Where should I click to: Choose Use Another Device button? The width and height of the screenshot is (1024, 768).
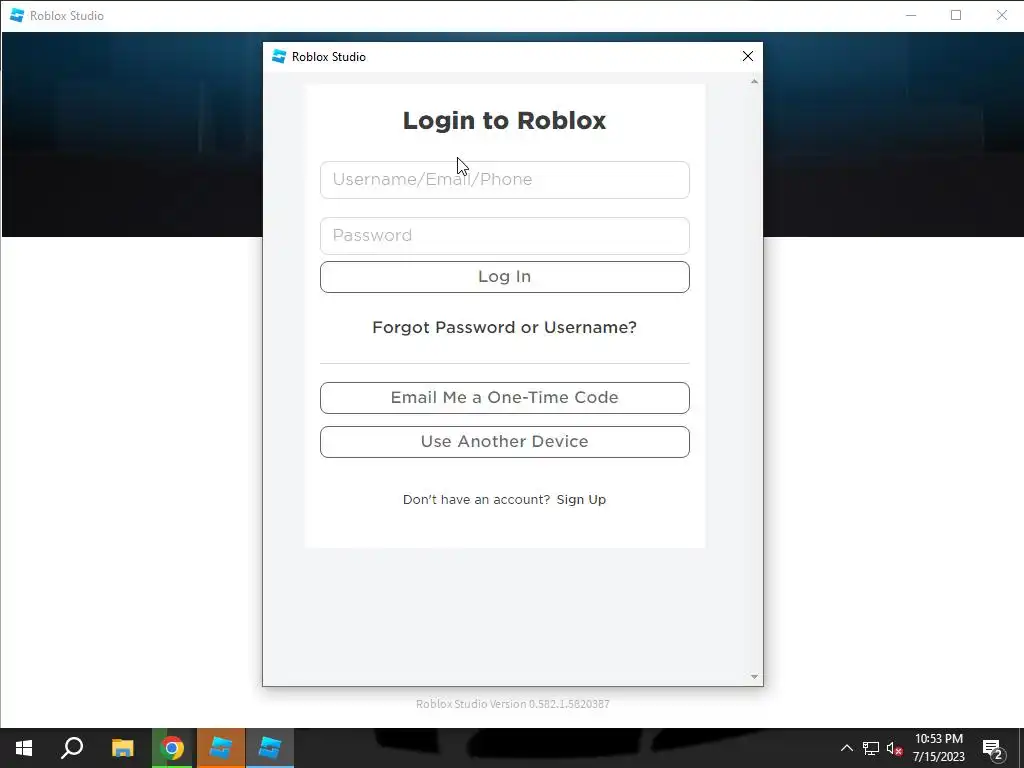pos(504,442)
